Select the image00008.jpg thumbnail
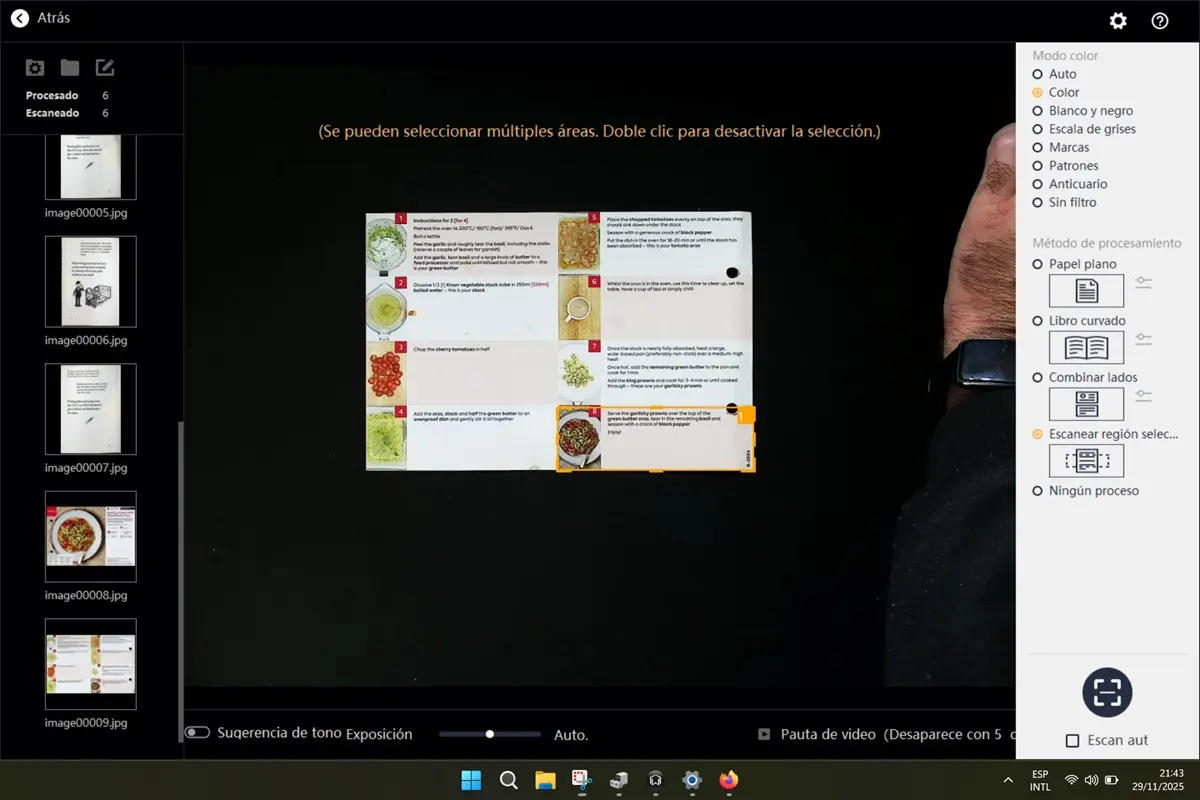This screenshot has width=1200, height=800. [91, 537]
